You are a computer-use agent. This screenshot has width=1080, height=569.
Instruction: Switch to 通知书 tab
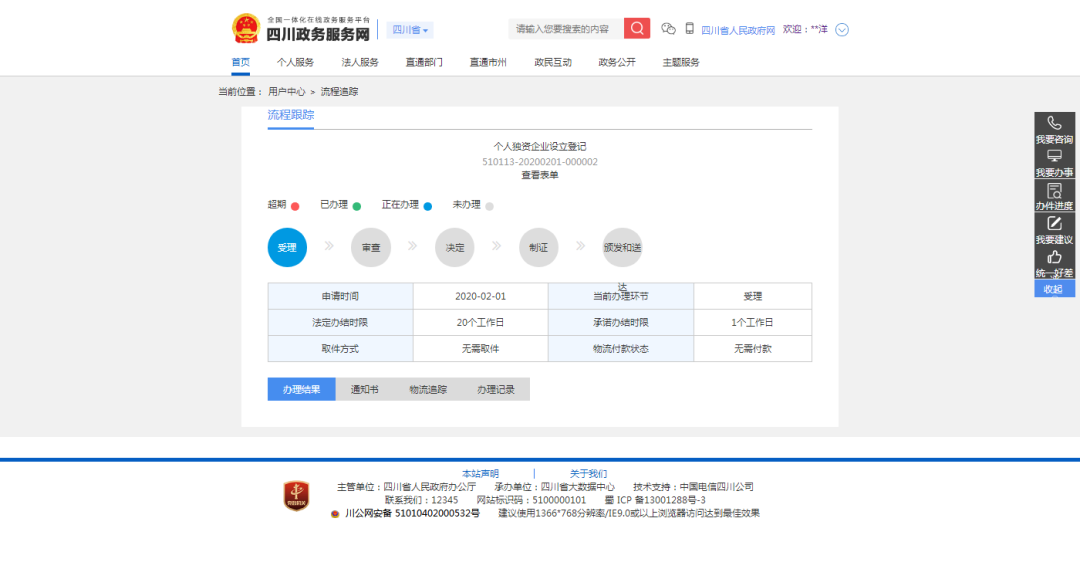click(x=364, y=389)
